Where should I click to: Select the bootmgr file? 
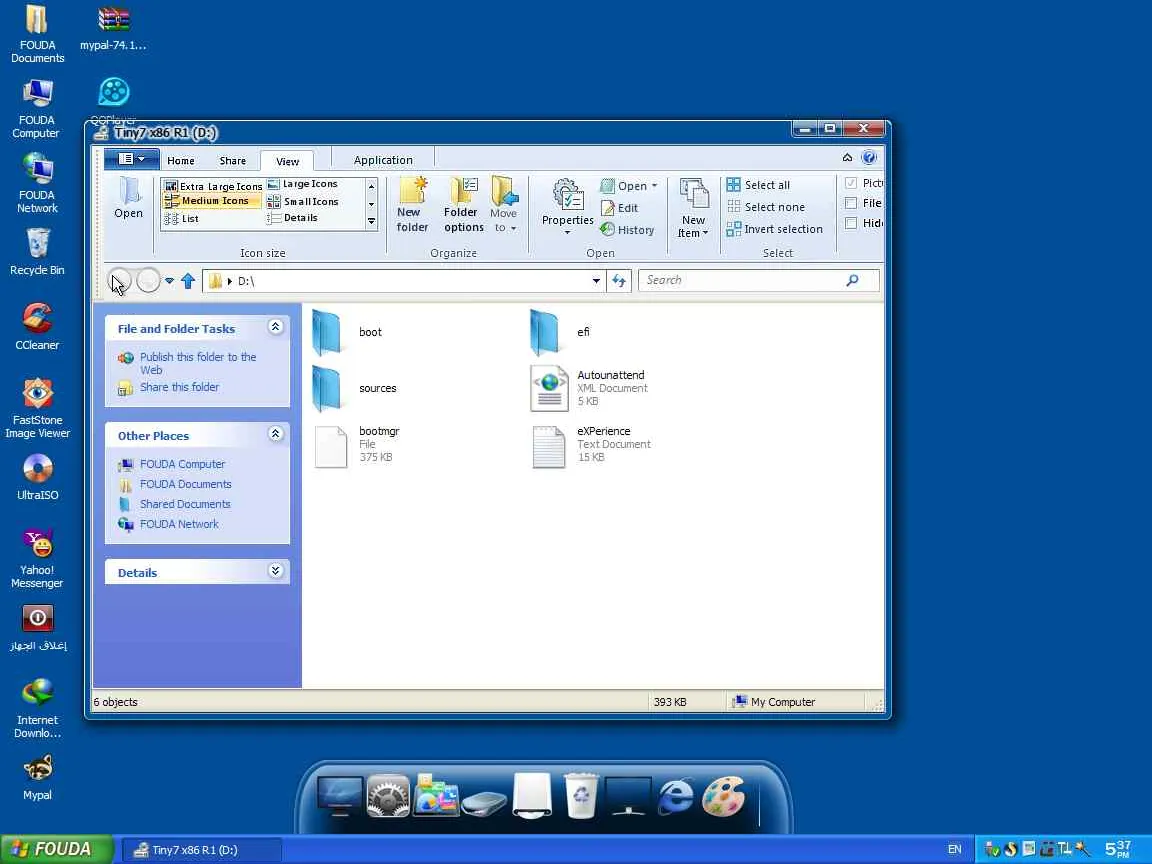click(357, 444)
